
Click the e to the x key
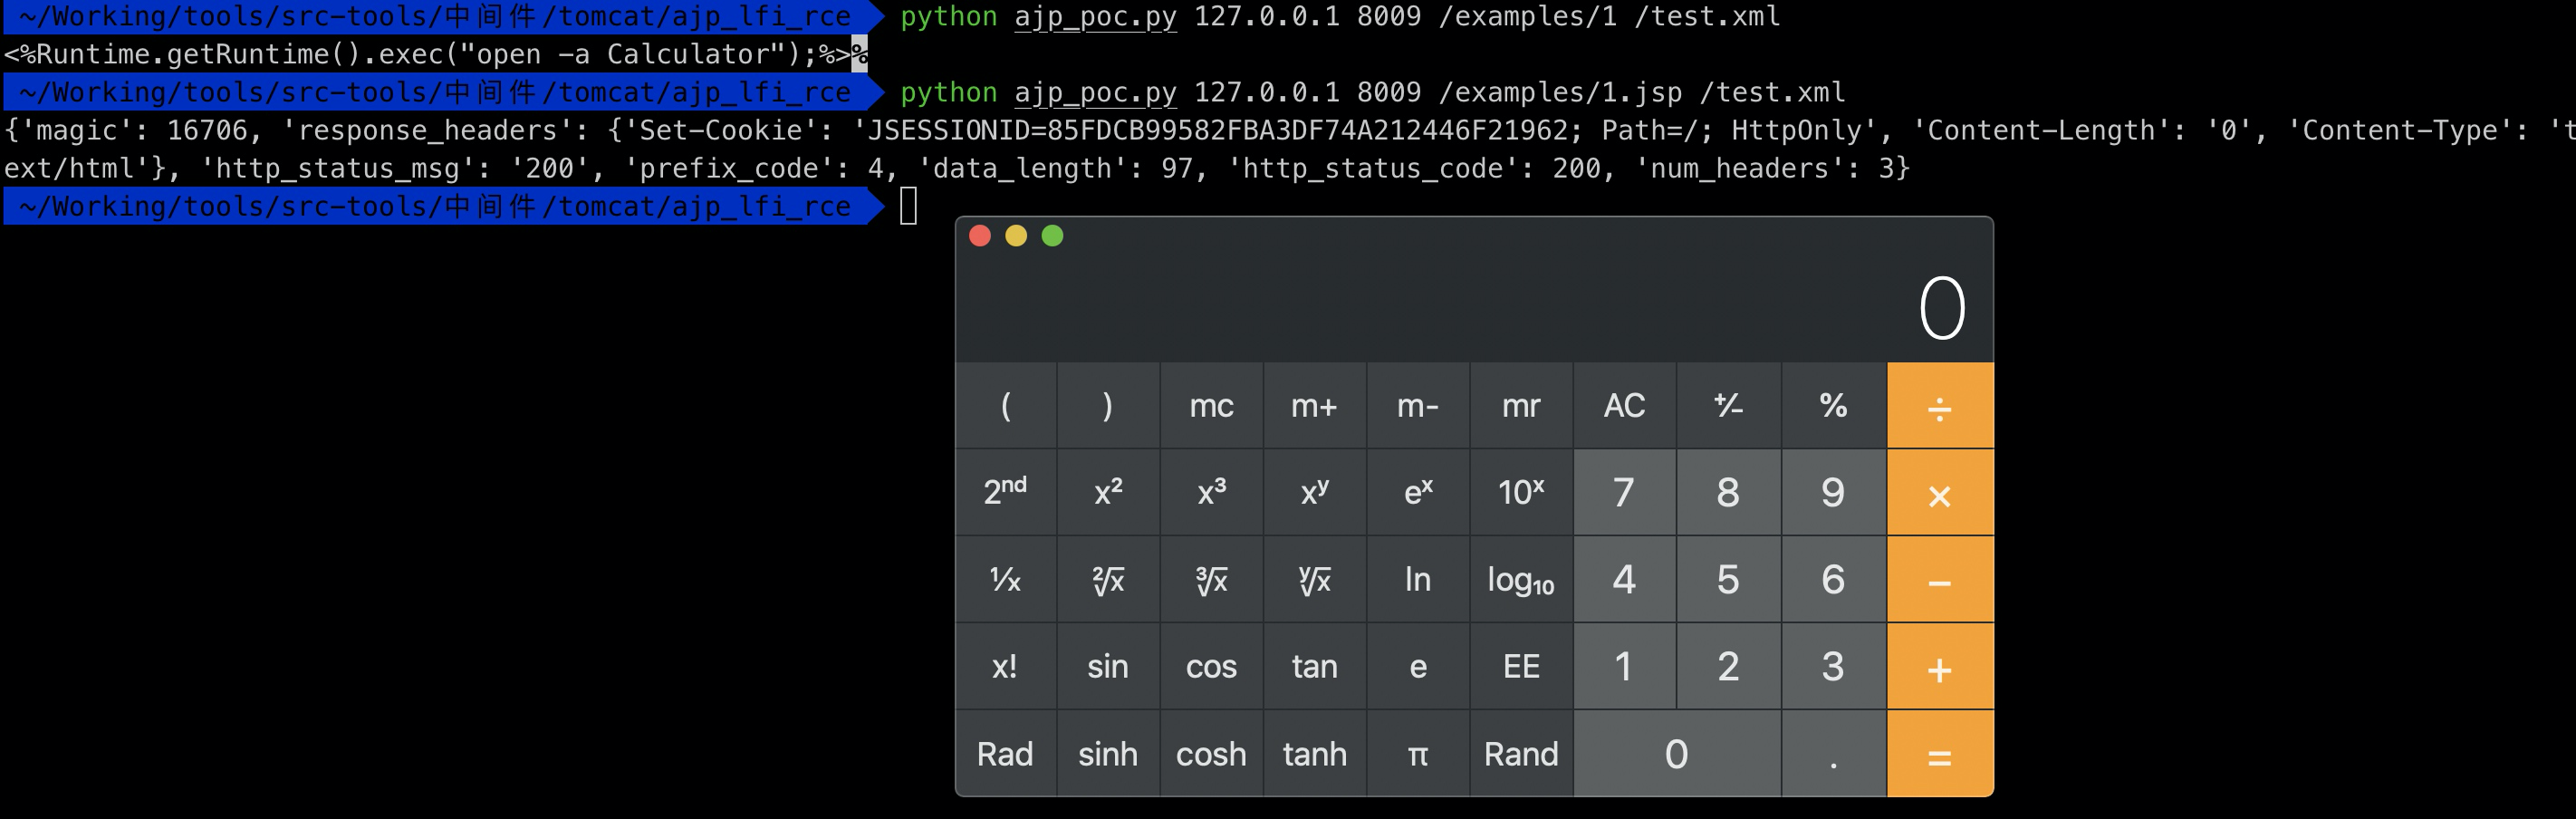click(1418, 492)
